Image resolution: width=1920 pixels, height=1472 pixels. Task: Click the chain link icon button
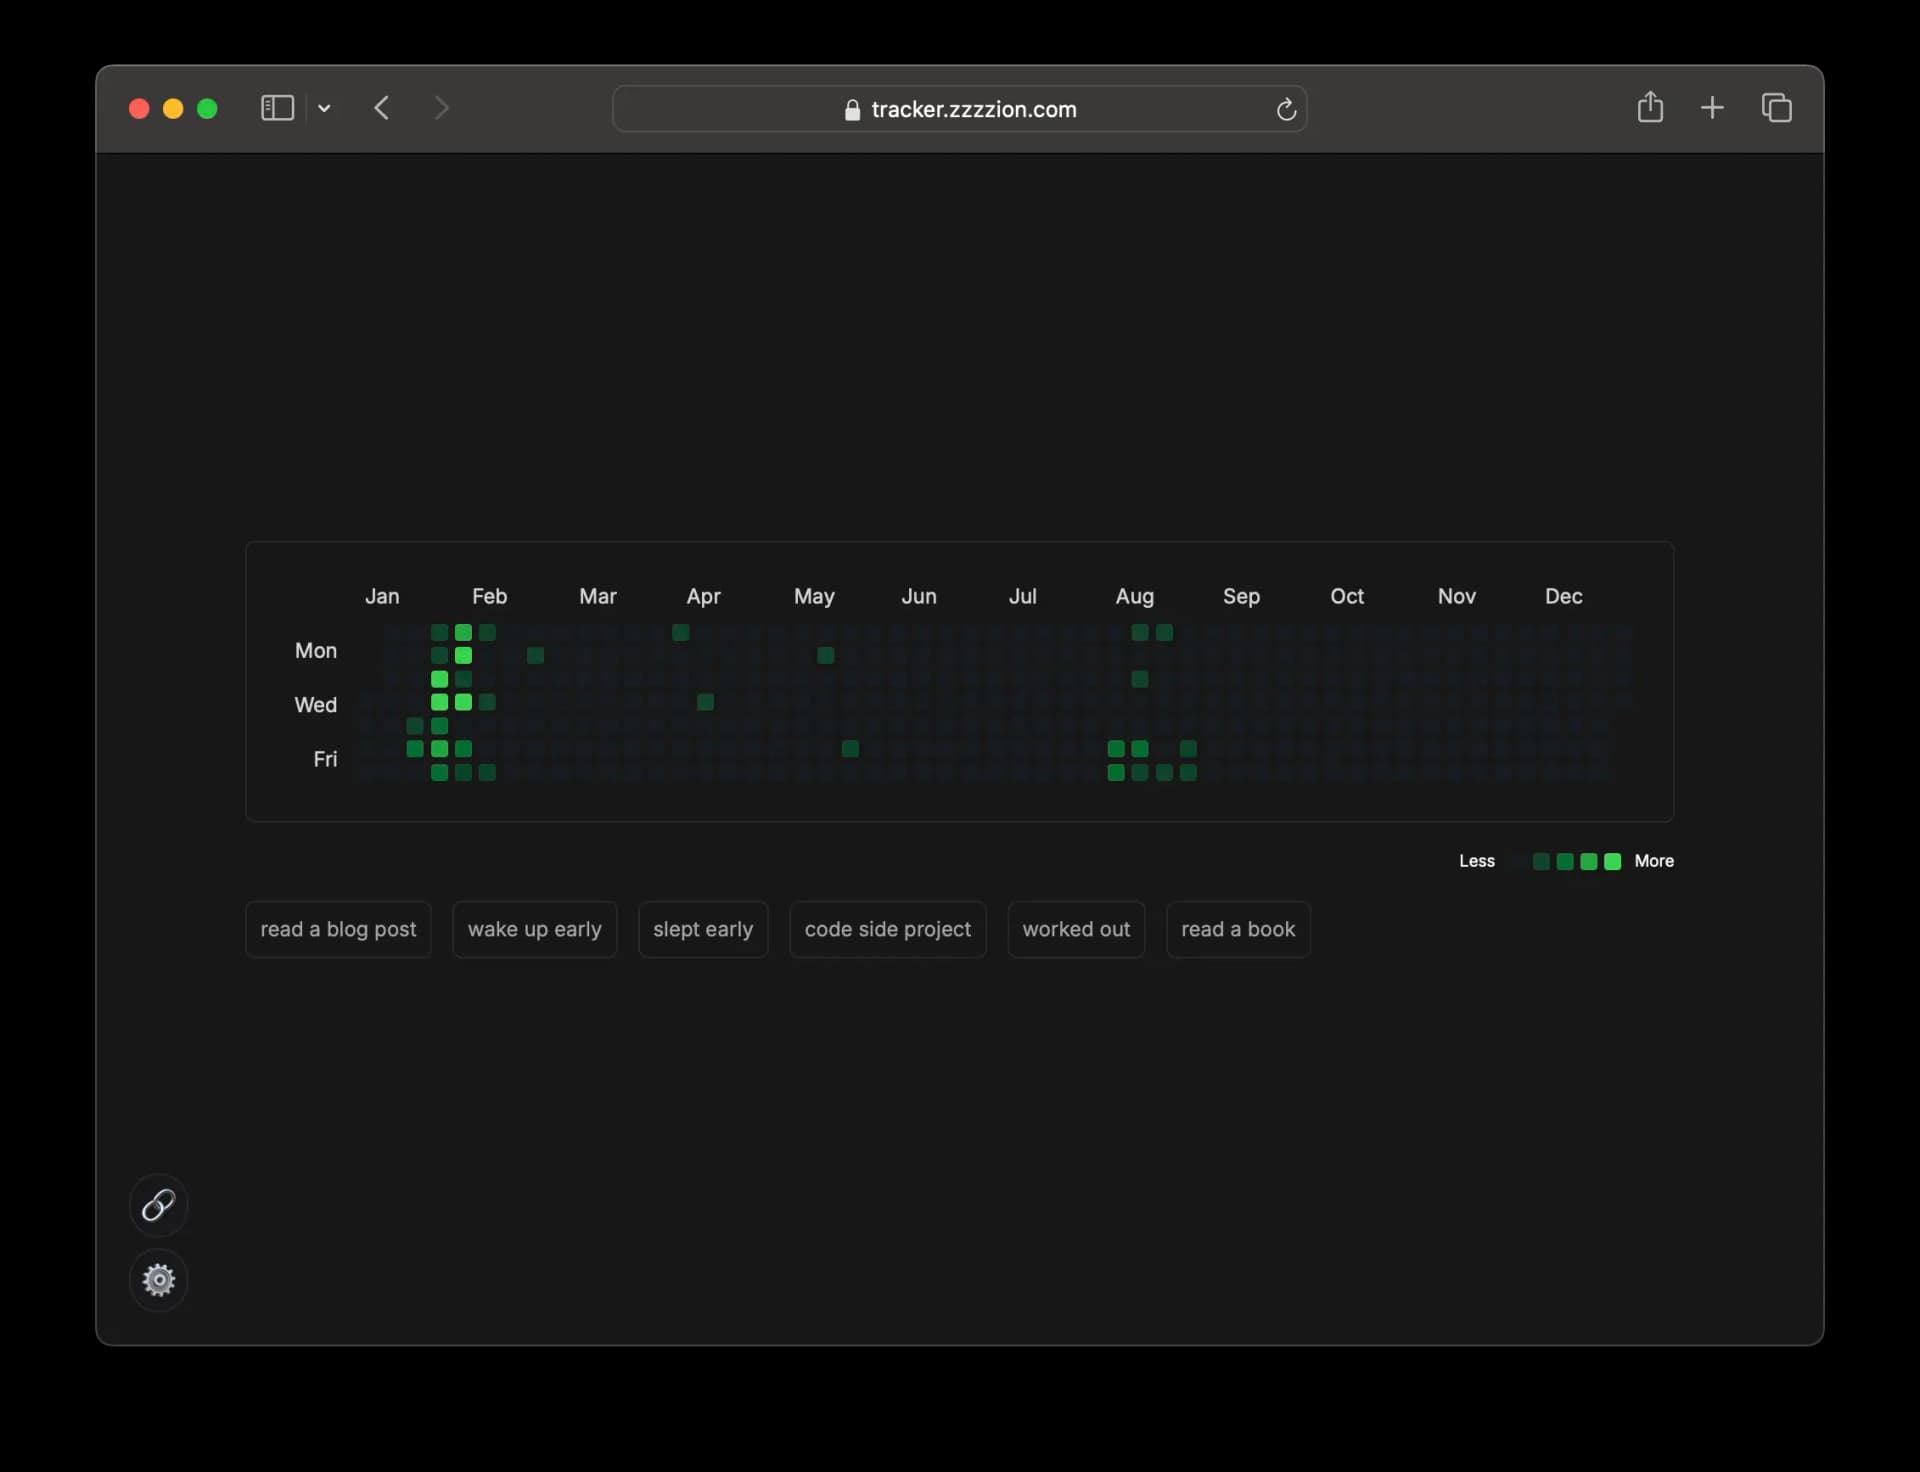tap(158, 1205)
